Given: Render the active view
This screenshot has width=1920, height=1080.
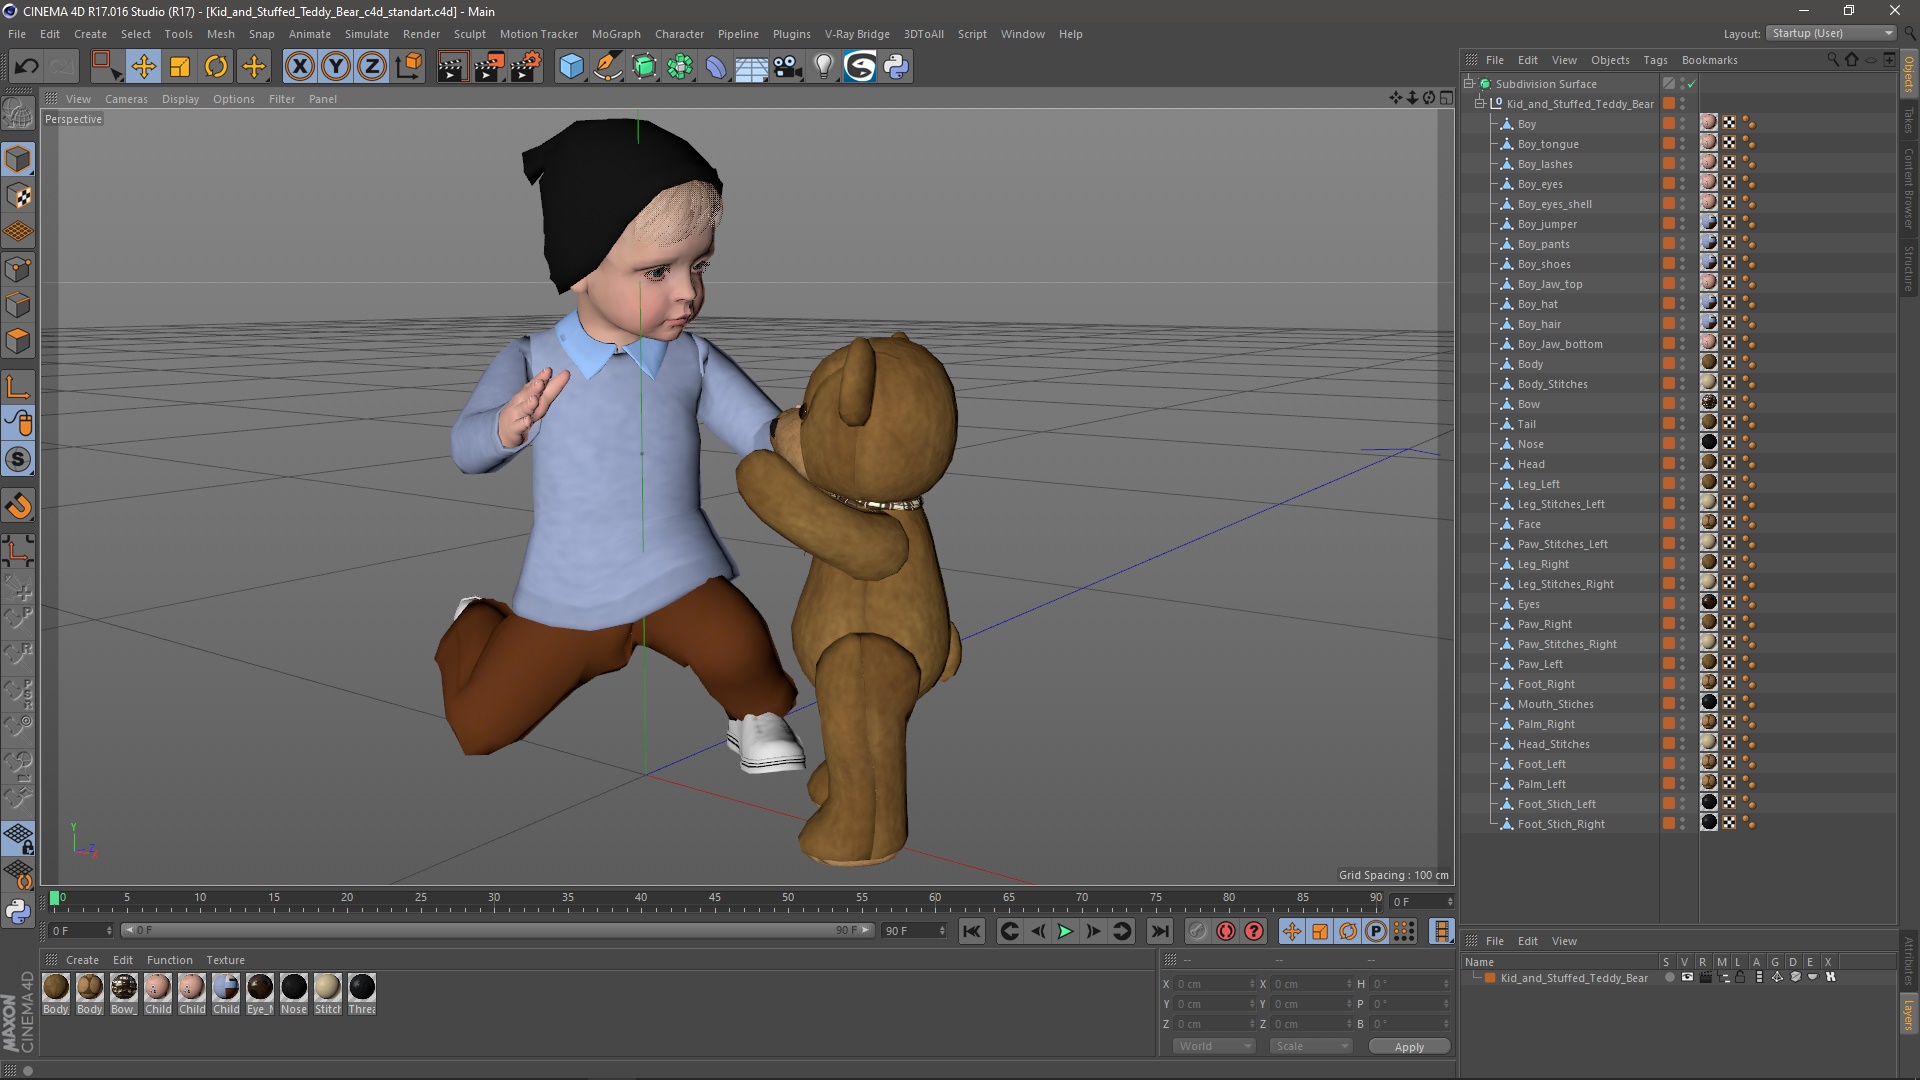Looking at the screenshot, I should click(x=452, y=67).
